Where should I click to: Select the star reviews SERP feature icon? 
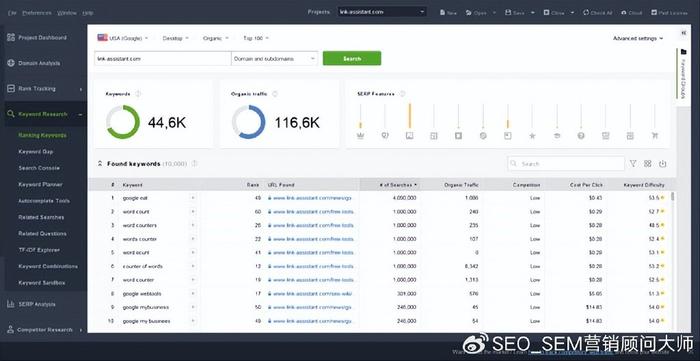(x=532, y=136)
